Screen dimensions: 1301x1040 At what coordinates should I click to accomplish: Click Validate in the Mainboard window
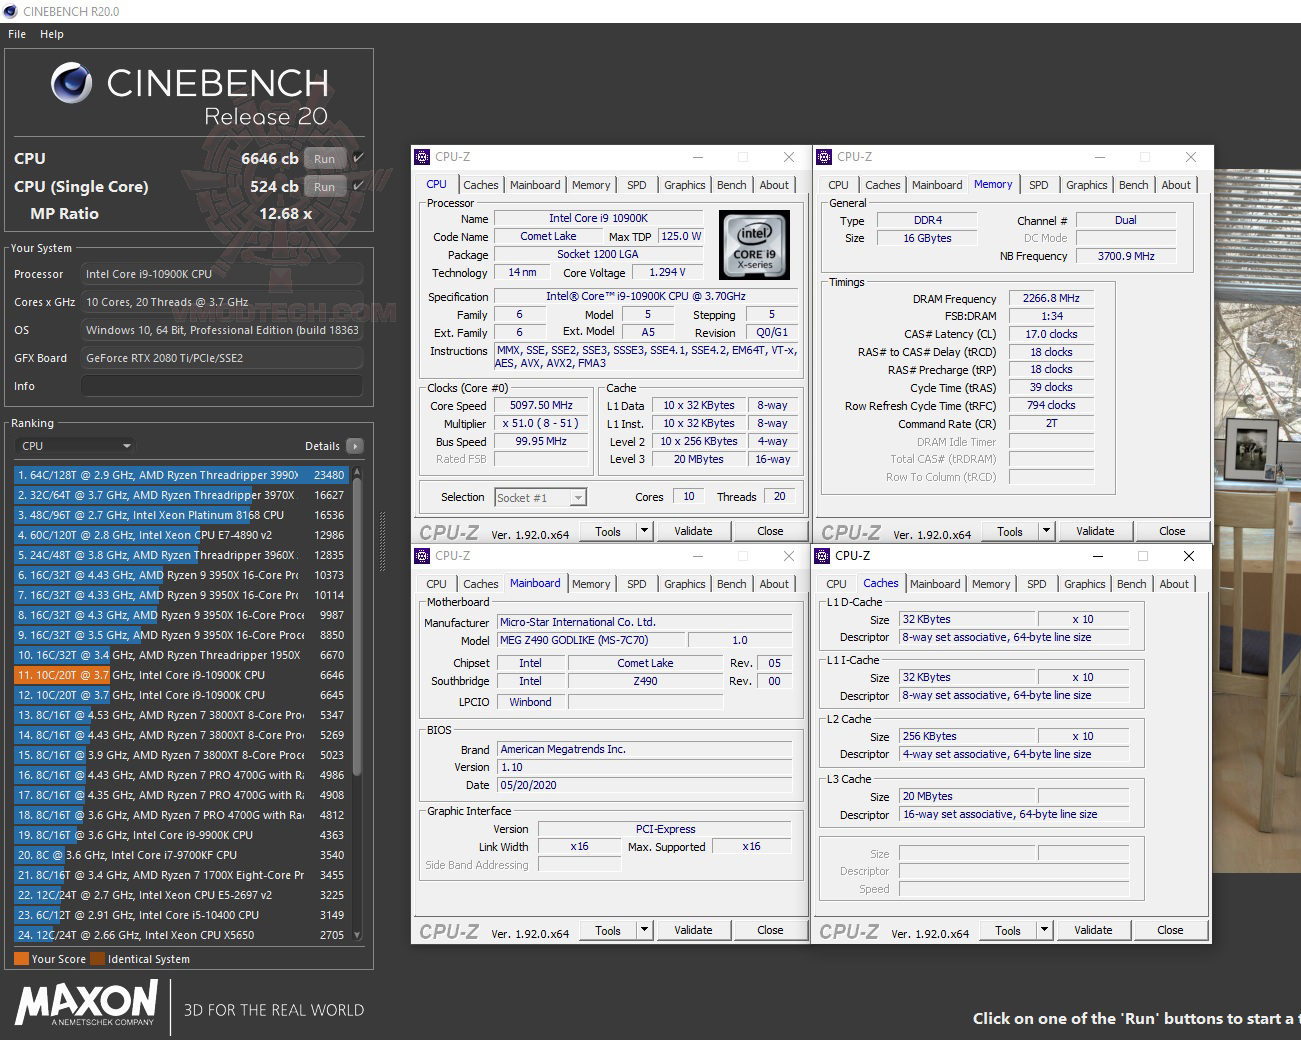tap(693, 930)
